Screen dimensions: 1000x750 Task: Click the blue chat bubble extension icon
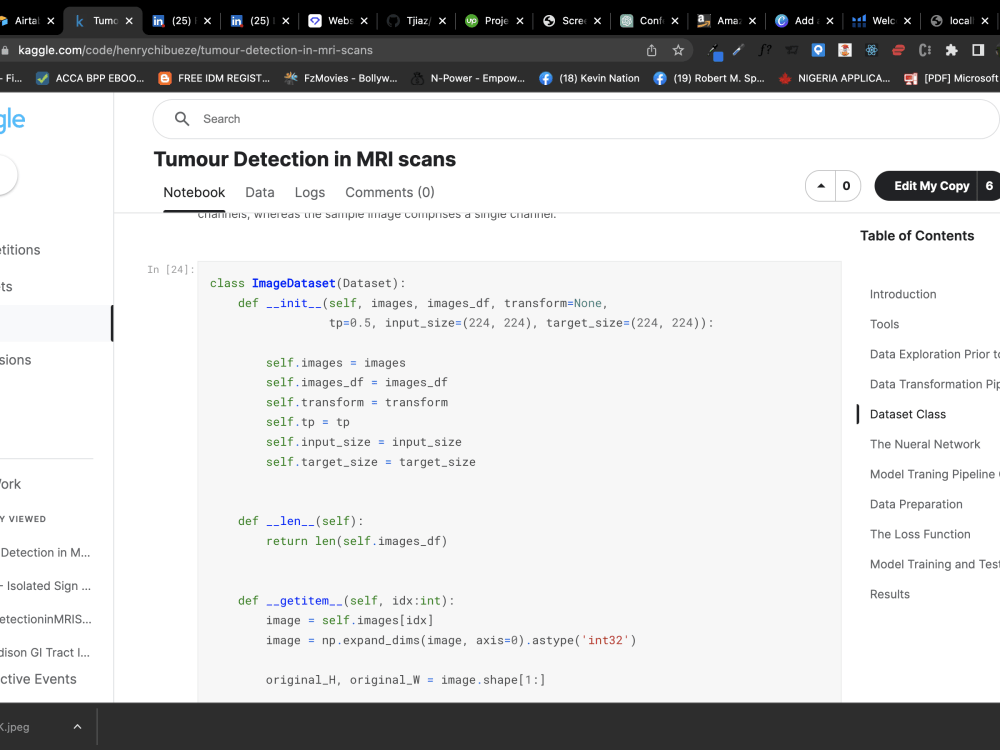[x=818, y=50]
